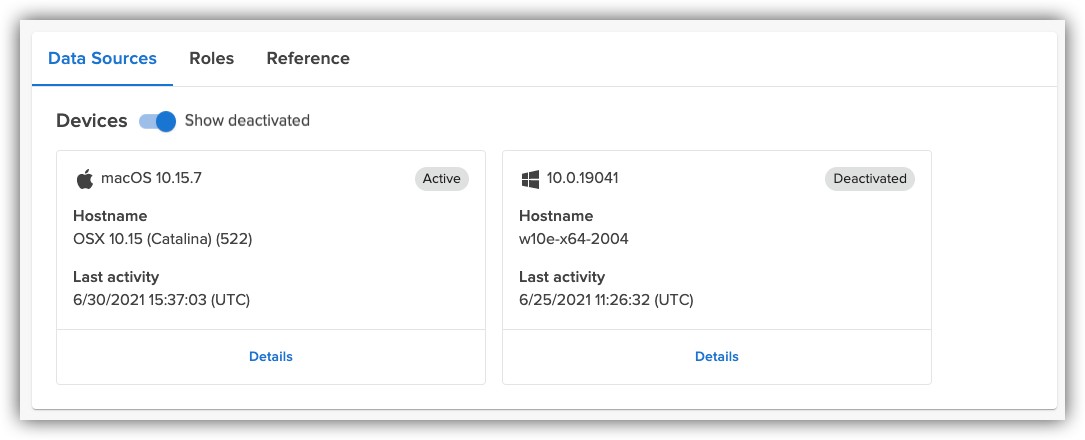View Details of the w10e-x64-2004 device
Image resolution: width=1085 pixels, height=440 pixels.
tap(716, 356)
